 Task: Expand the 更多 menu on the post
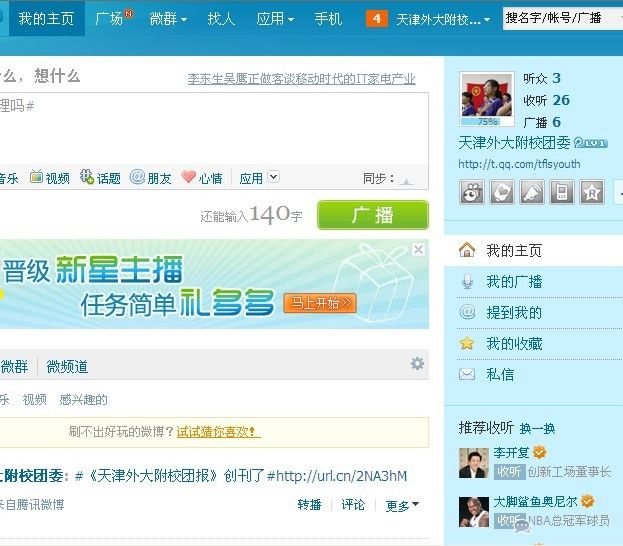pyautogui.click(x=402, y=505)
